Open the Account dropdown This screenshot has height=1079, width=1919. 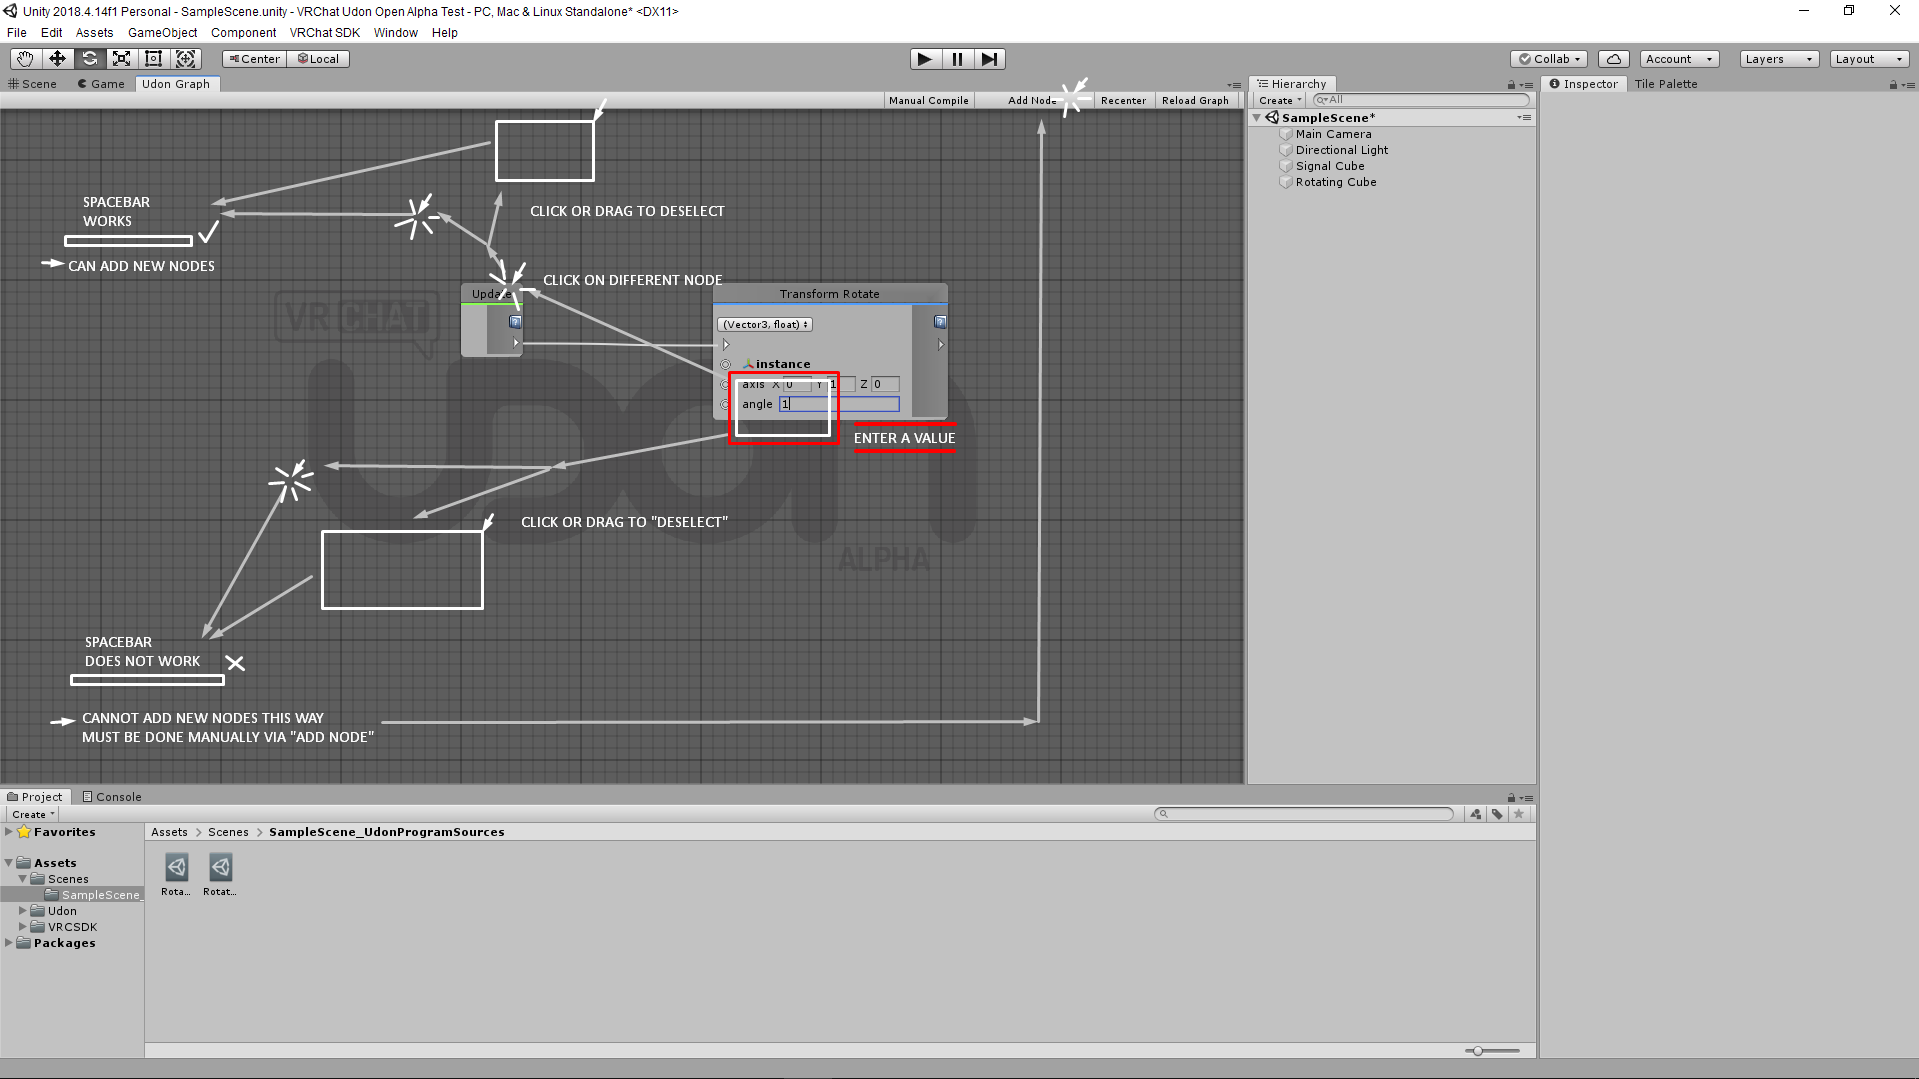(x=1679, y=59)
